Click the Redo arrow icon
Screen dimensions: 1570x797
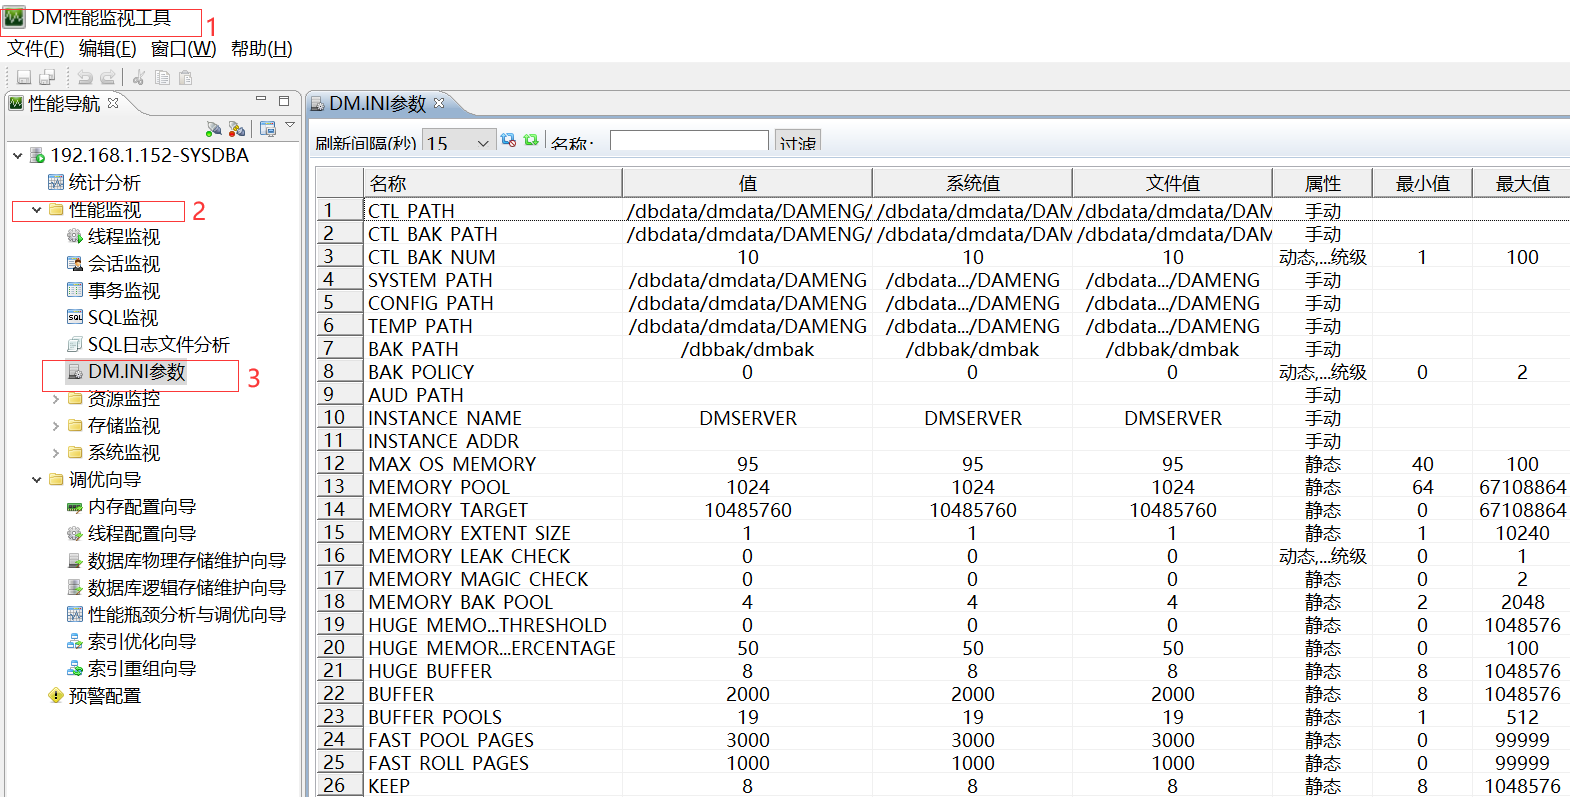click(107, 77)
